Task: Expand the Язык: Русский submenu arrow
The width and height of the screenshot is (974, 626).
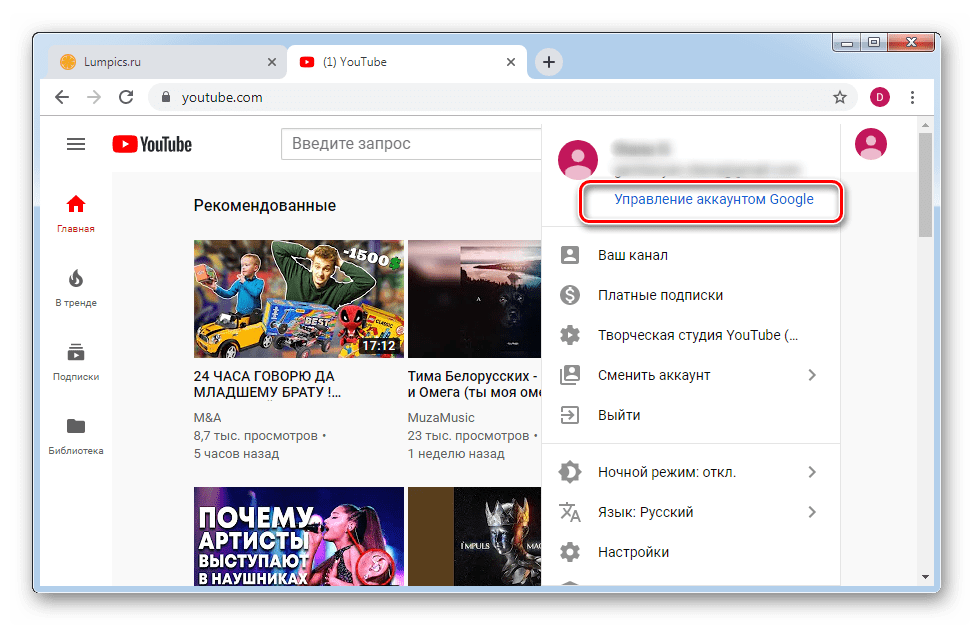Action: coord(812,512)
